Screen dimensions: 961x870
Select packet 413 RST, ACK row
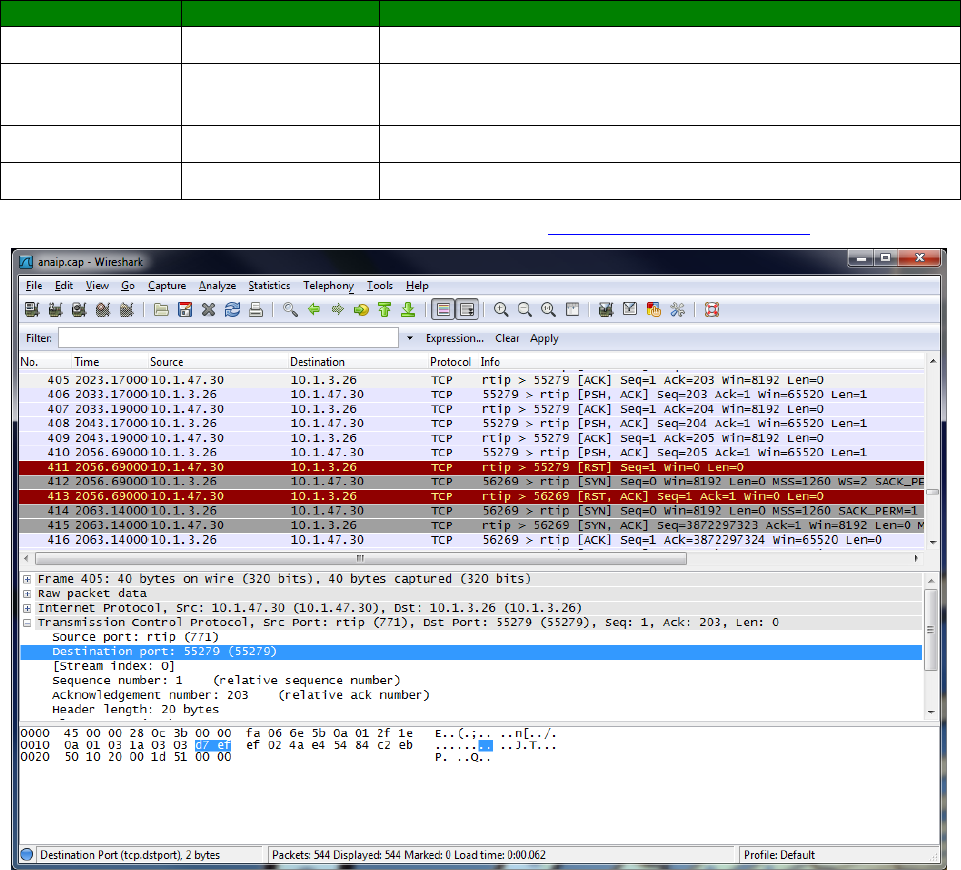click(x=471, y=496)
